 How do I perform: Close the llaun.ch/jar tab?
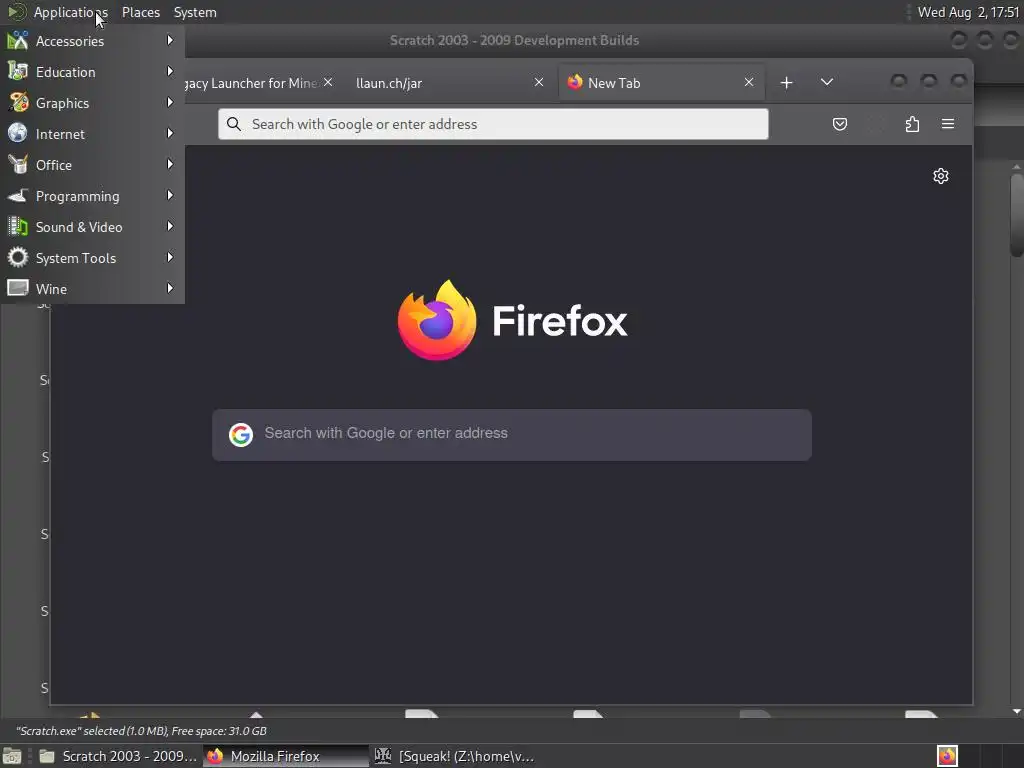tap(539, 82)
